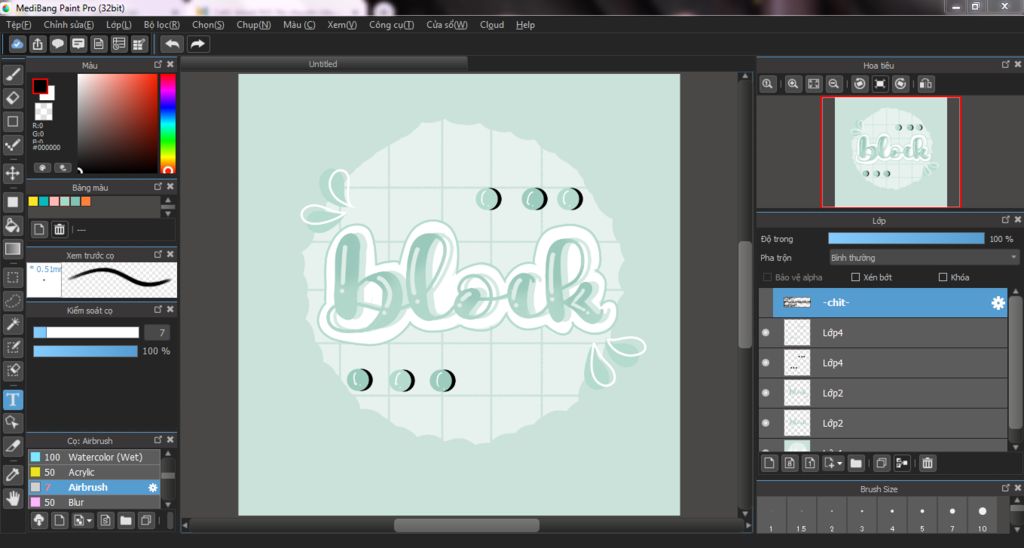Select the Eyedropper tool

pos(12,475)
